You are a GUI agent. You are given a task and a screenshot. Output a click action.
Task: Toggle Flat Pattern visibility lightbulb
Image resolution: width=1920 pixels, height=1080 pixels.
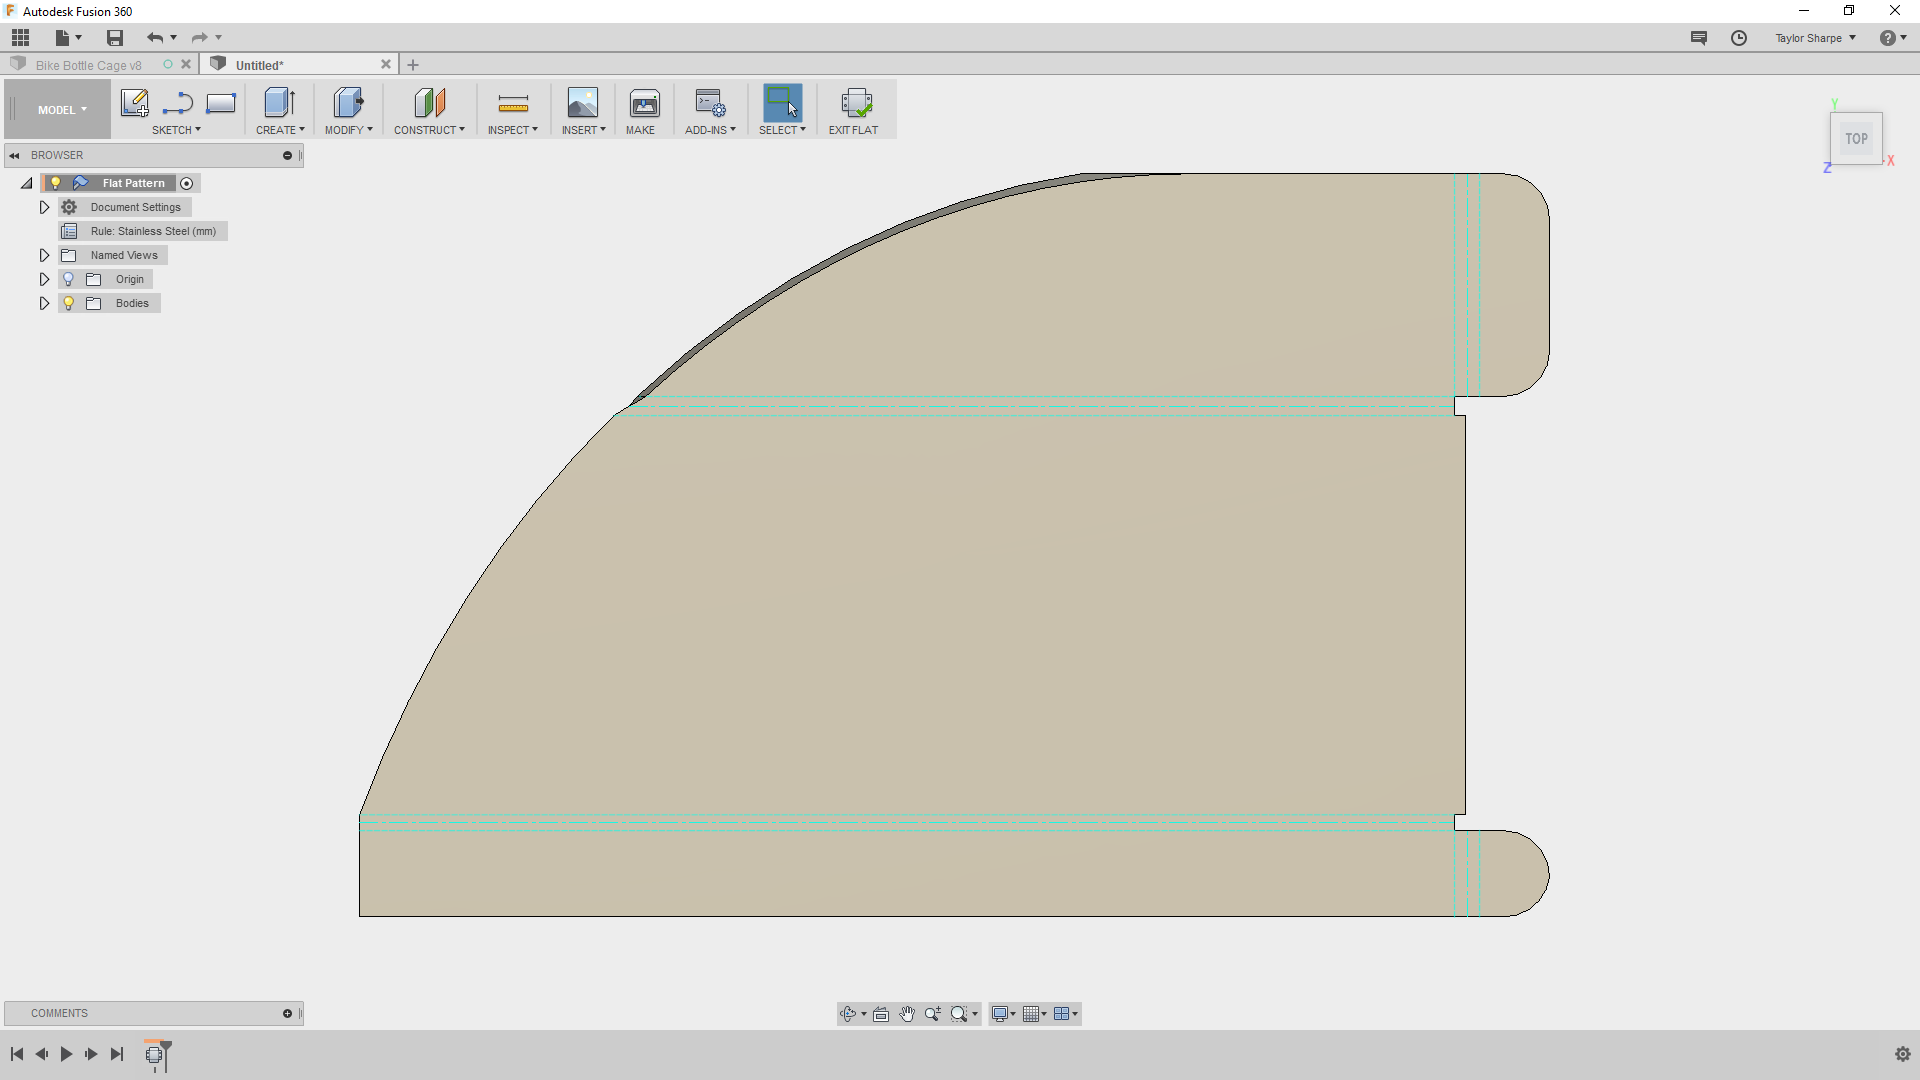[56, 183]
